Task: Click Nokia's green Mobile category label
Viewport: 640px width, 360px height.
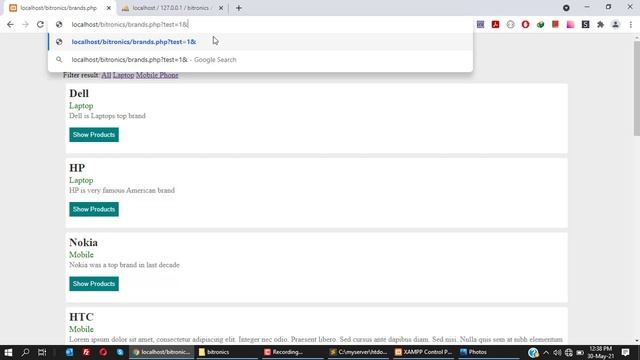Action: click(x=81, y=255)
